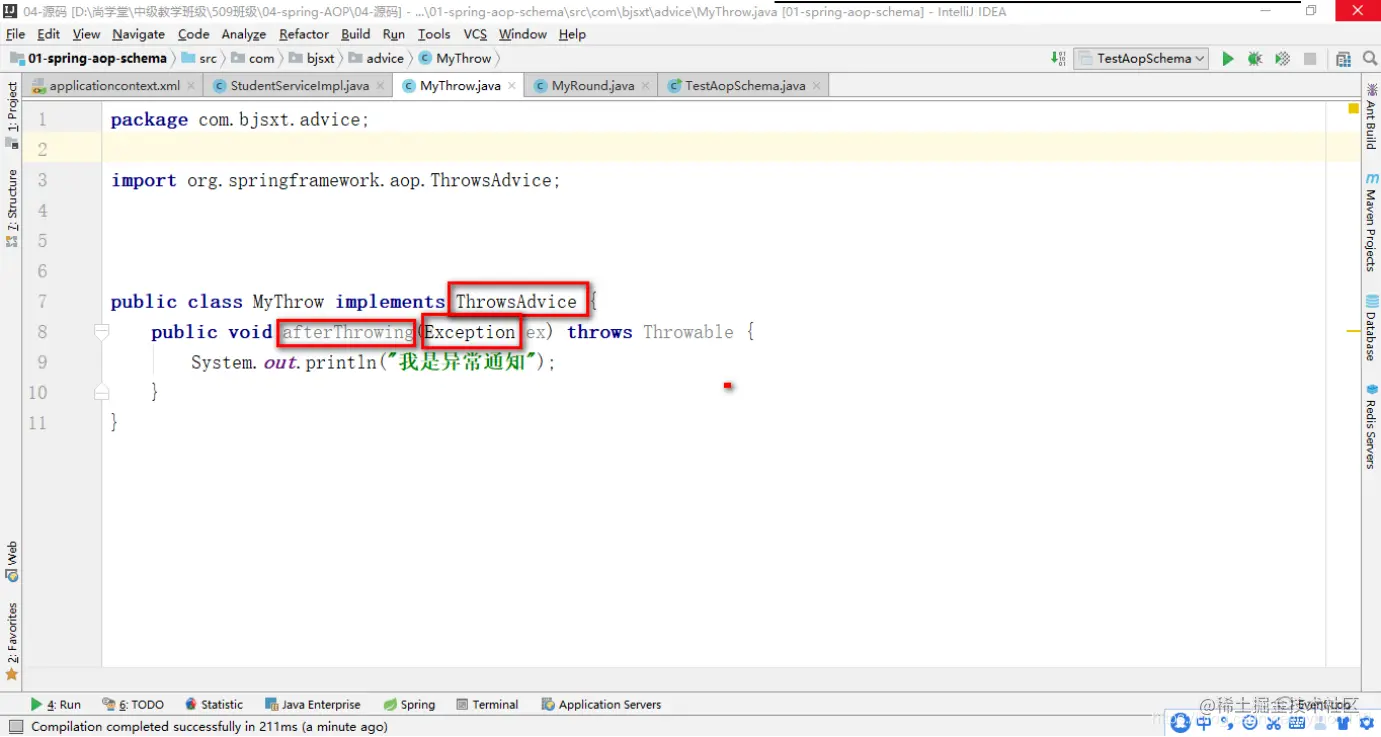Open the Run menu
This screenshot has width=1381, height=737.
[394, 34]
